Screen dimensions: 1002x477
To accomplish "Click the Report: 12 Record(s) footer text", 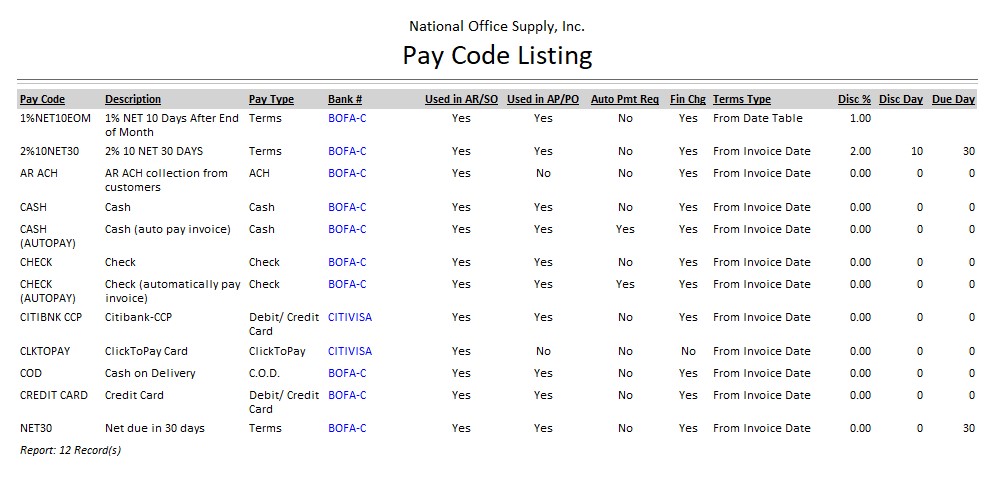I will coord(70,450).
